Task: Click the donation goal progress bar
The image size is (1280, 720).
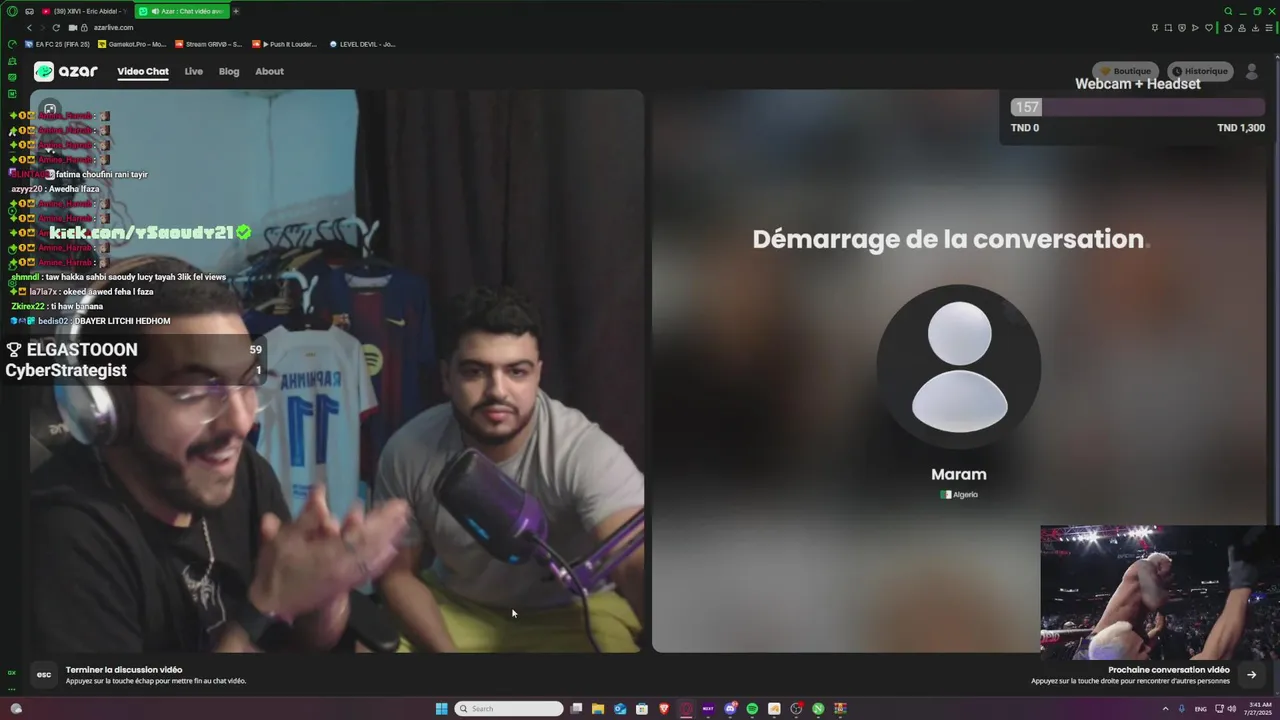Action: (x=1138, y=107)
